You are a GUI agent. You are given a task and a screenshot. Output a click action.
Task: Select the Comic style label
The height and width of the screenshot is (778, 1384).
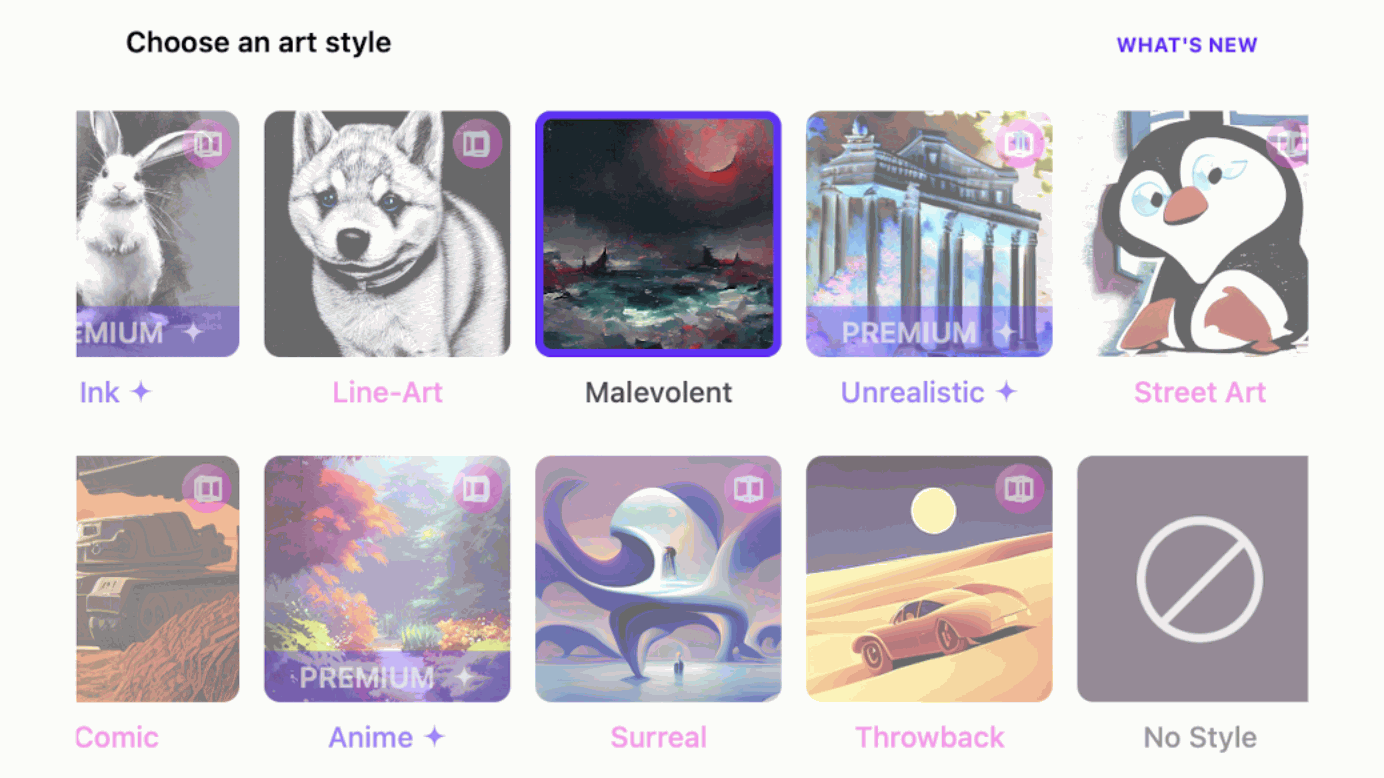(117, 738)
